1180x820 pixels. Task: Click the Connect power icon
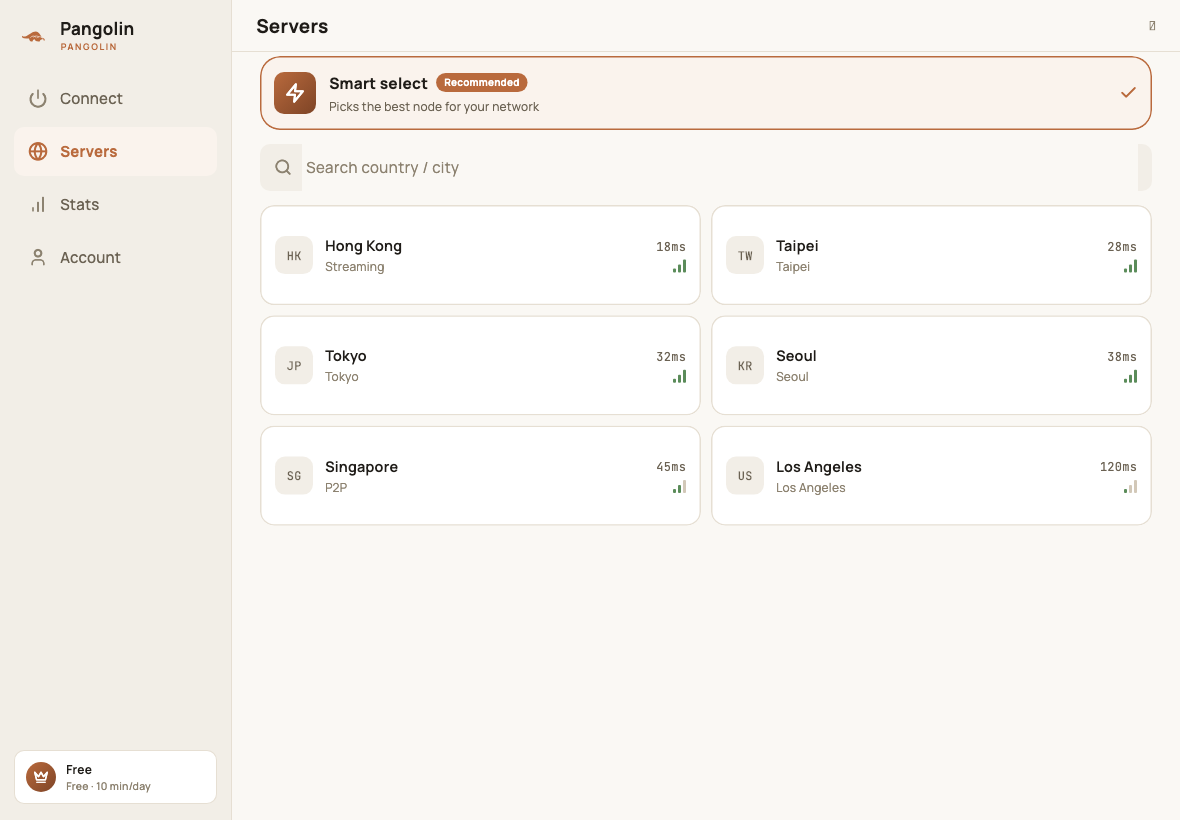tap(38, 99)
